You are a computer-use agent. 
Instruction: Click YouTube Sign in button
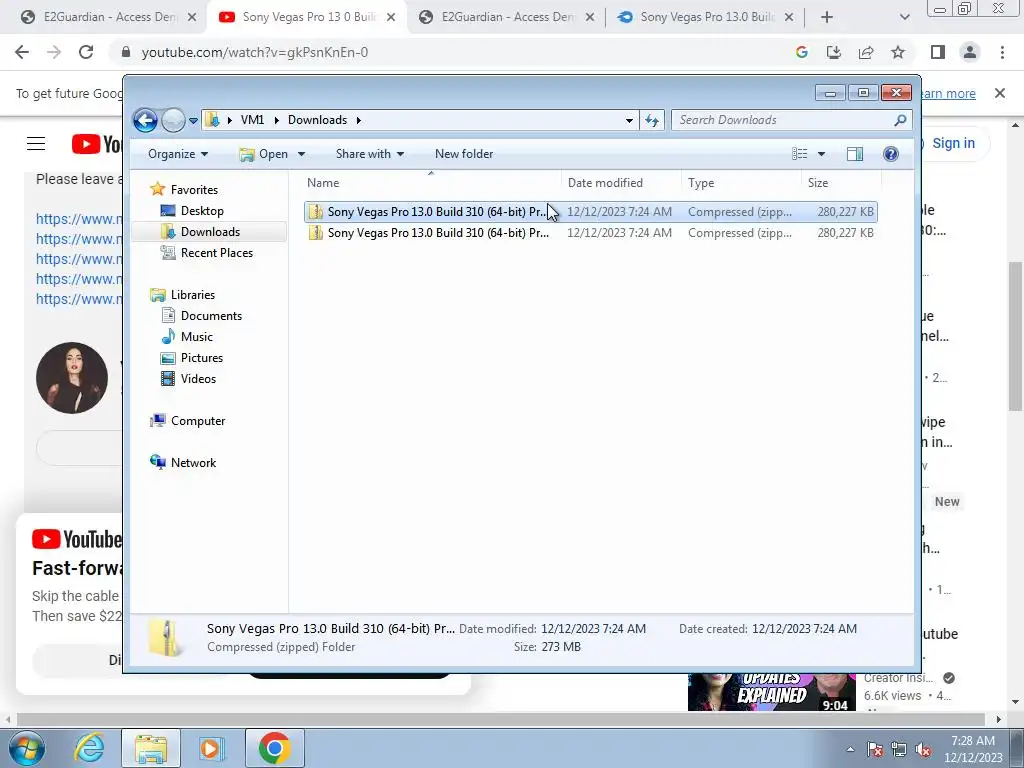pyautogui.click(x=953, y=143)
